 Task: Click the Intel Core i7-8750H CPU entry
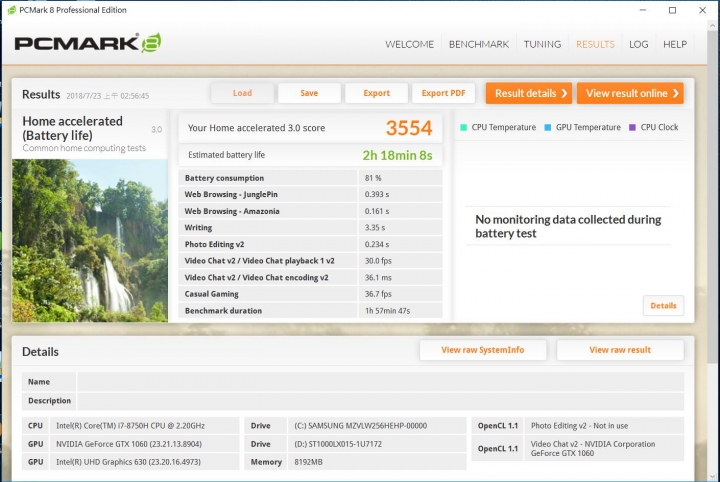point(130,426)
